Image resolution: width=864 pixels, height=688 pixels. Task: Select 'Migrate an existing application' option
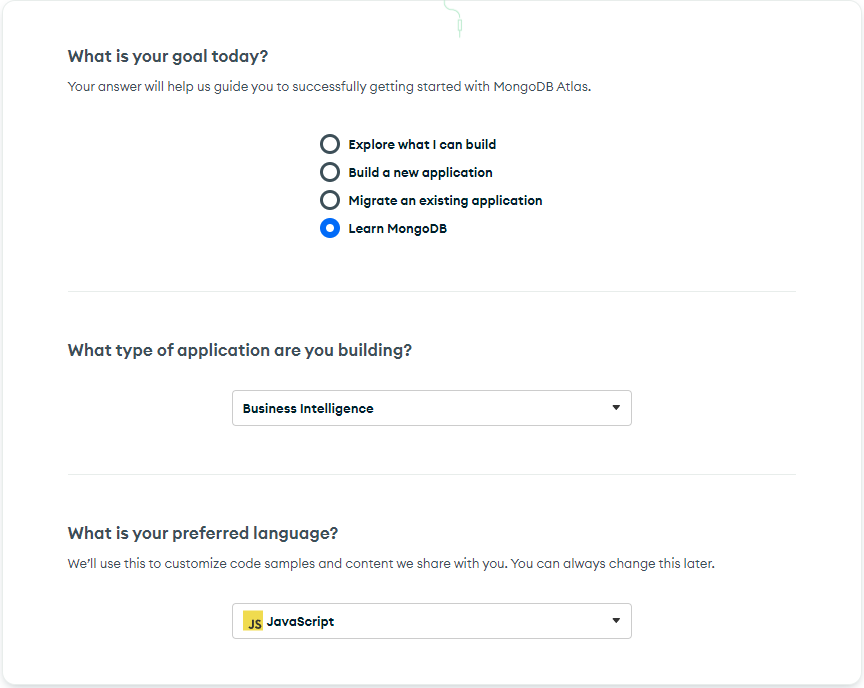coord(330,200)
